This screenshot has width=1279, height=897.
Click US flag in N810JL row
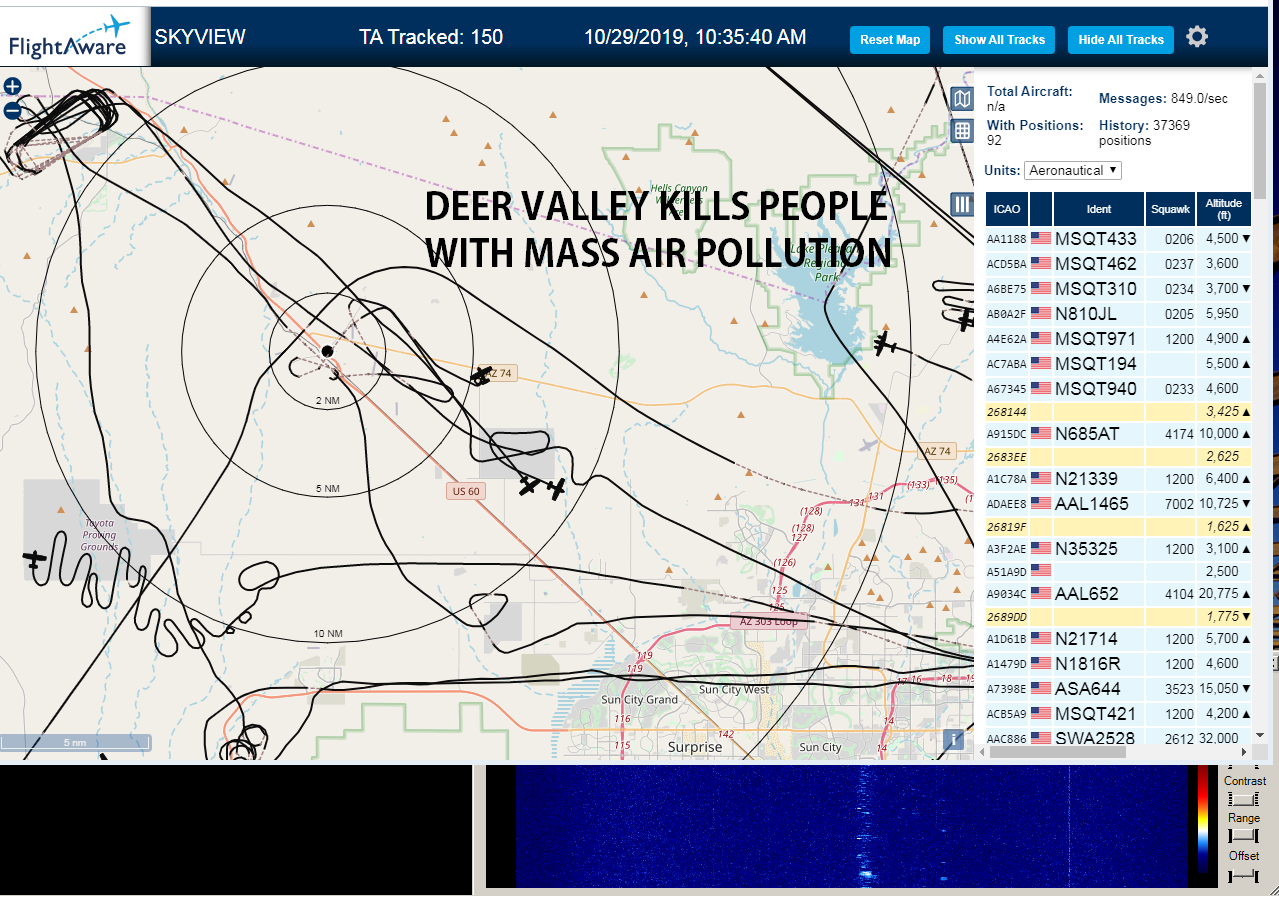click(1041, 313)
